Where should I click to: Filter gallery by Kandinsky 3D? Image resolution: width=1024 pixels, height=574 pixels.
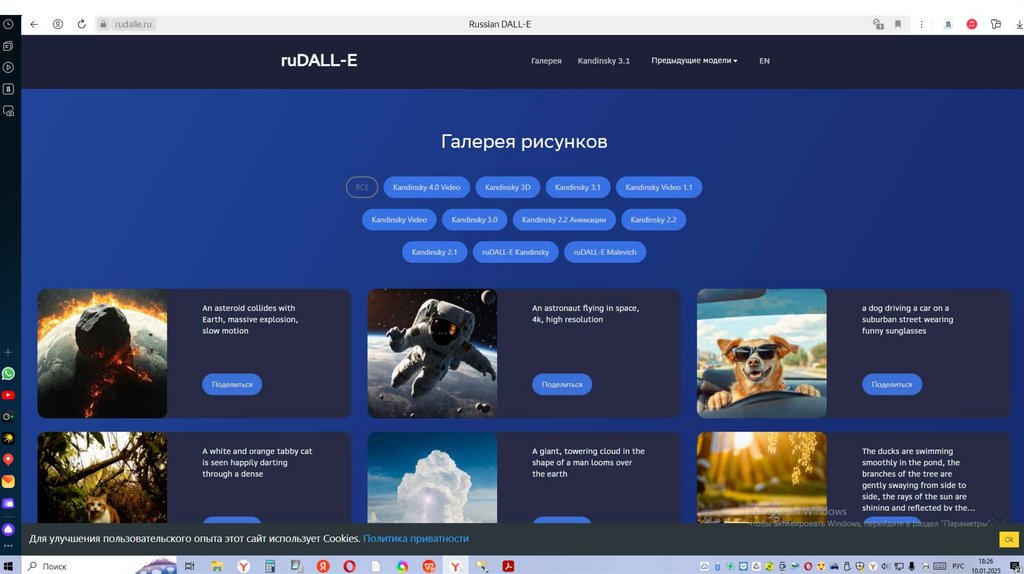coord(507,187)
